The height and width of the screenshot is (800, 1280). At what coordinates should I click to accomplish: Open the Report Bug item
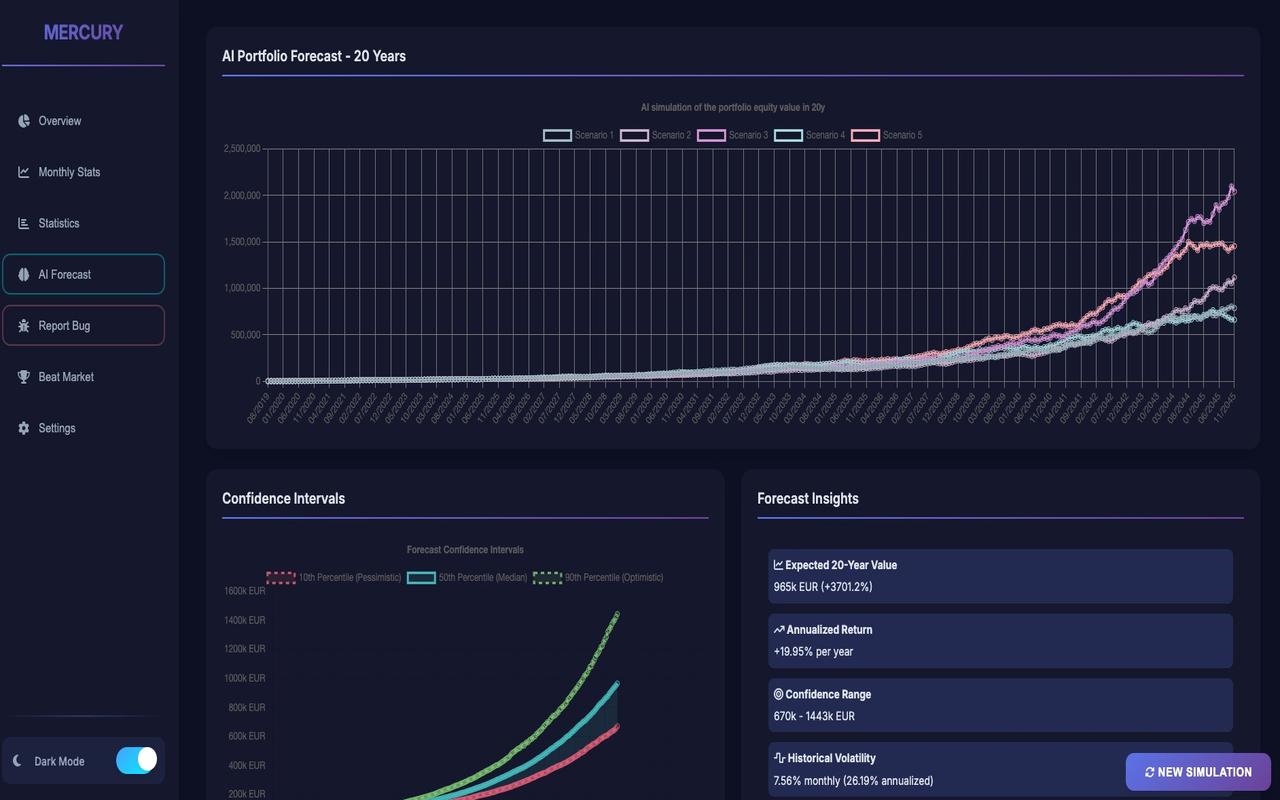pos(83,325)
